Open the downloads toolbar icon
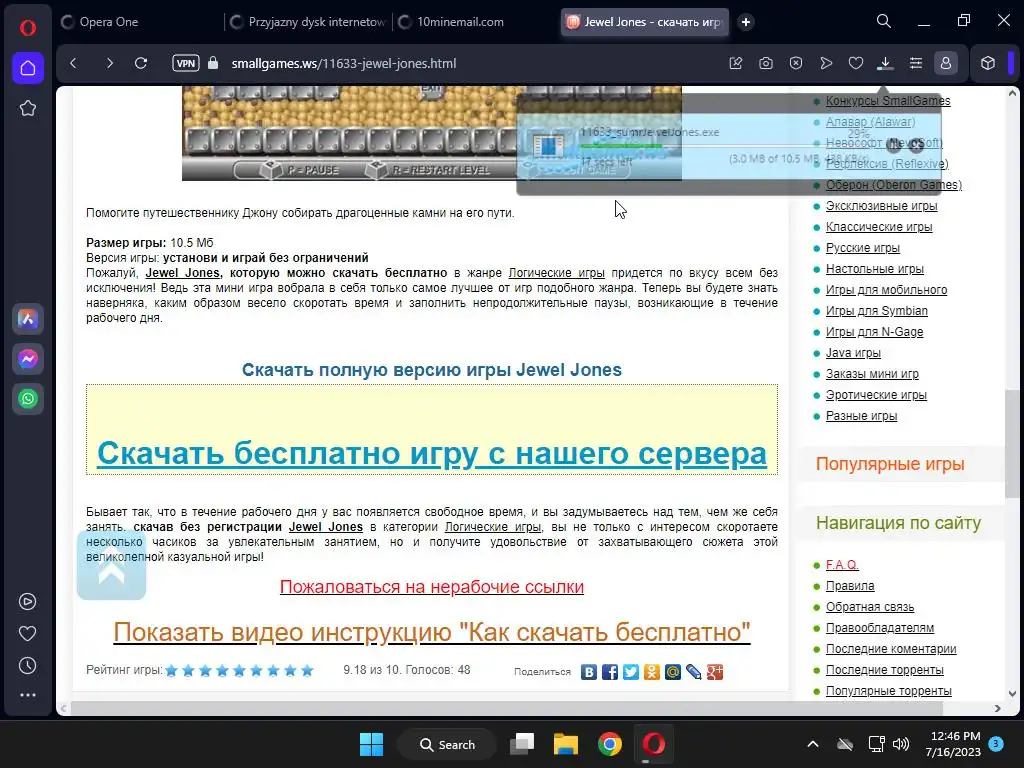The image size is (1024, 768). click(885, 63)
